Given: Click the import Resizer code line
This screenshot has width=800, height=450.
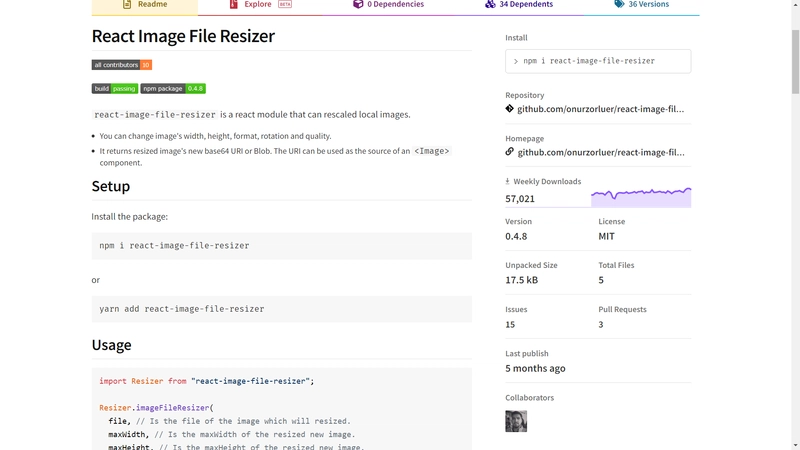Looking at the screenshot, I should click(x=207, y=381).
